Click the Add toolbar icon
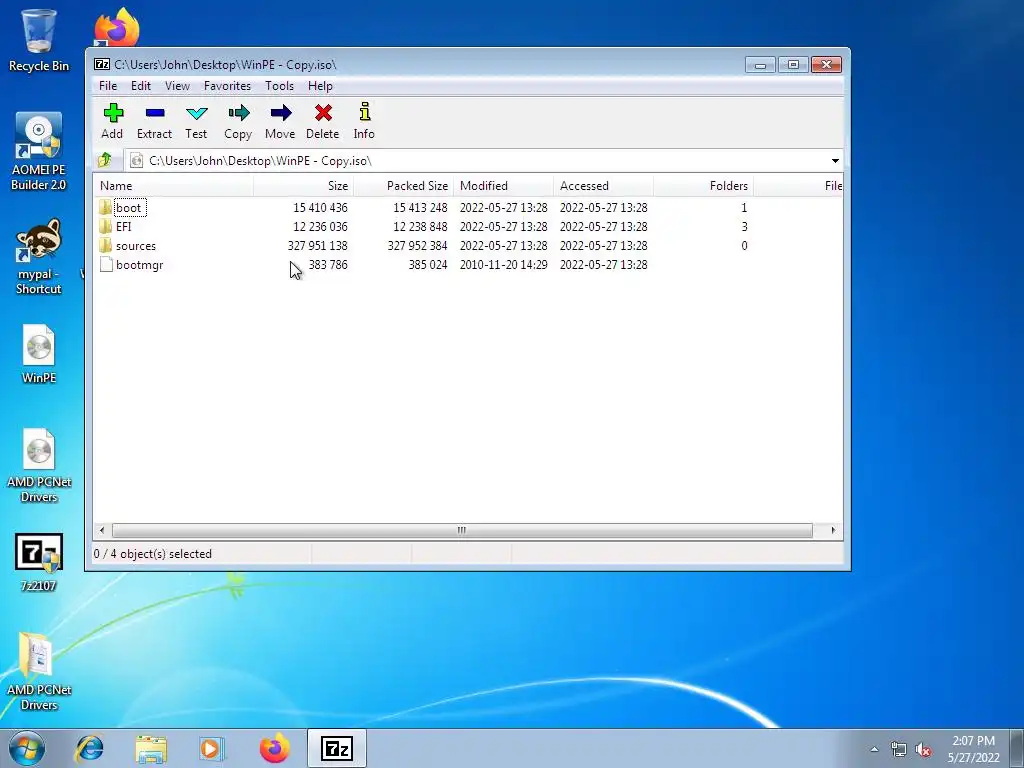Image resolution: width=1024 pixels, height=768 pixels. (x=112, y=113)
